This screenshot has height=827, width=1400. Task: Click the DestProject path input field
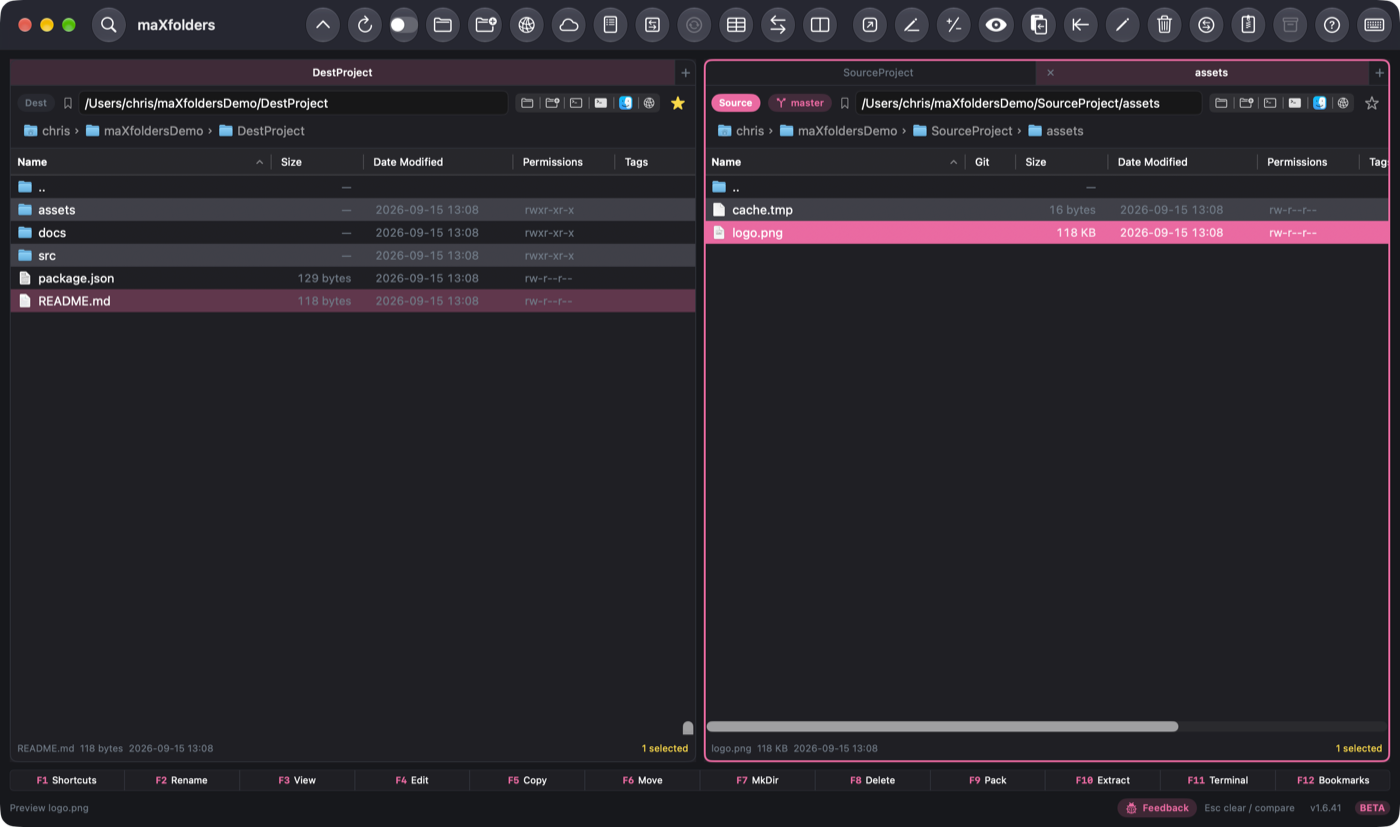pos(293,103)
